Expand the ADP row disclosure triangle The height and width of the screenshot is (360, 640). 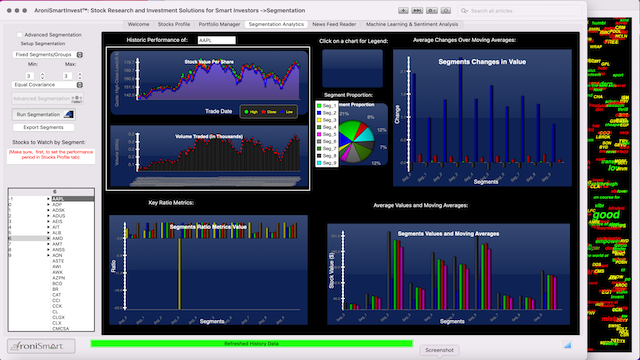point(49,204)
